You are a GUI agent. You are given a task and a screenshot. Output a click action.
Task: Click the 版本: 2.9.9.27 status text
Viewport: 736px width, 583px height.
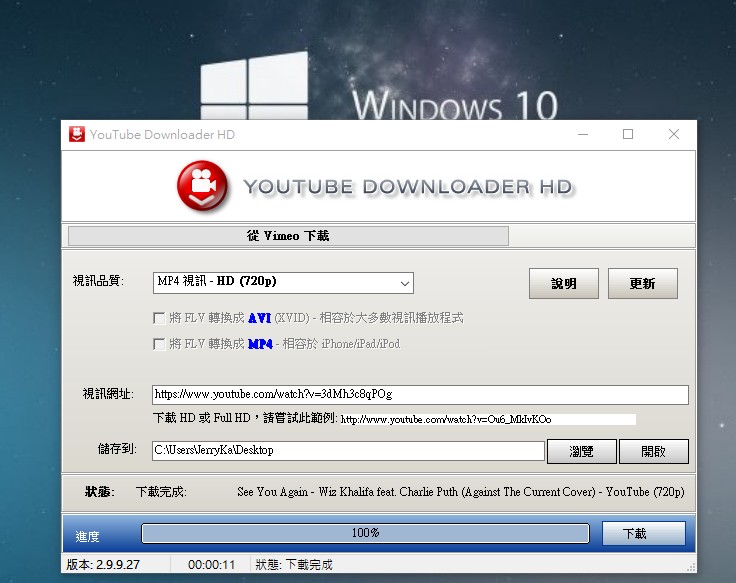tap(103, 564)
